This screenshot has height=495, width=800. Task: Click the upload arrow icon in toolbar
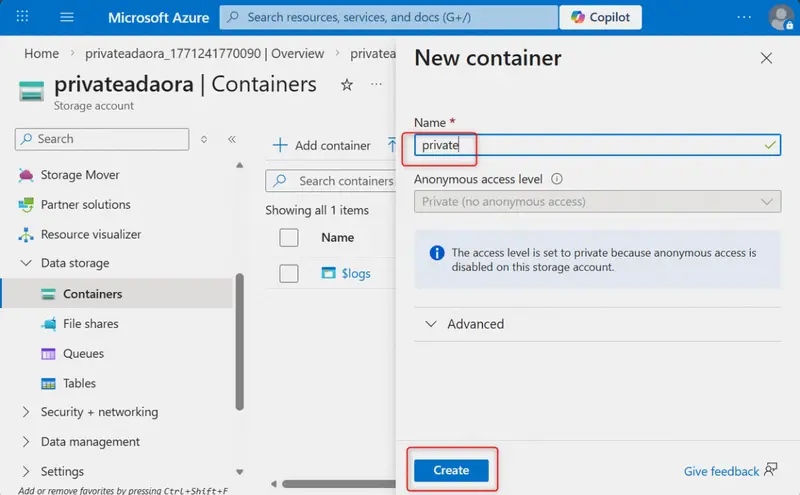[391, 145]
